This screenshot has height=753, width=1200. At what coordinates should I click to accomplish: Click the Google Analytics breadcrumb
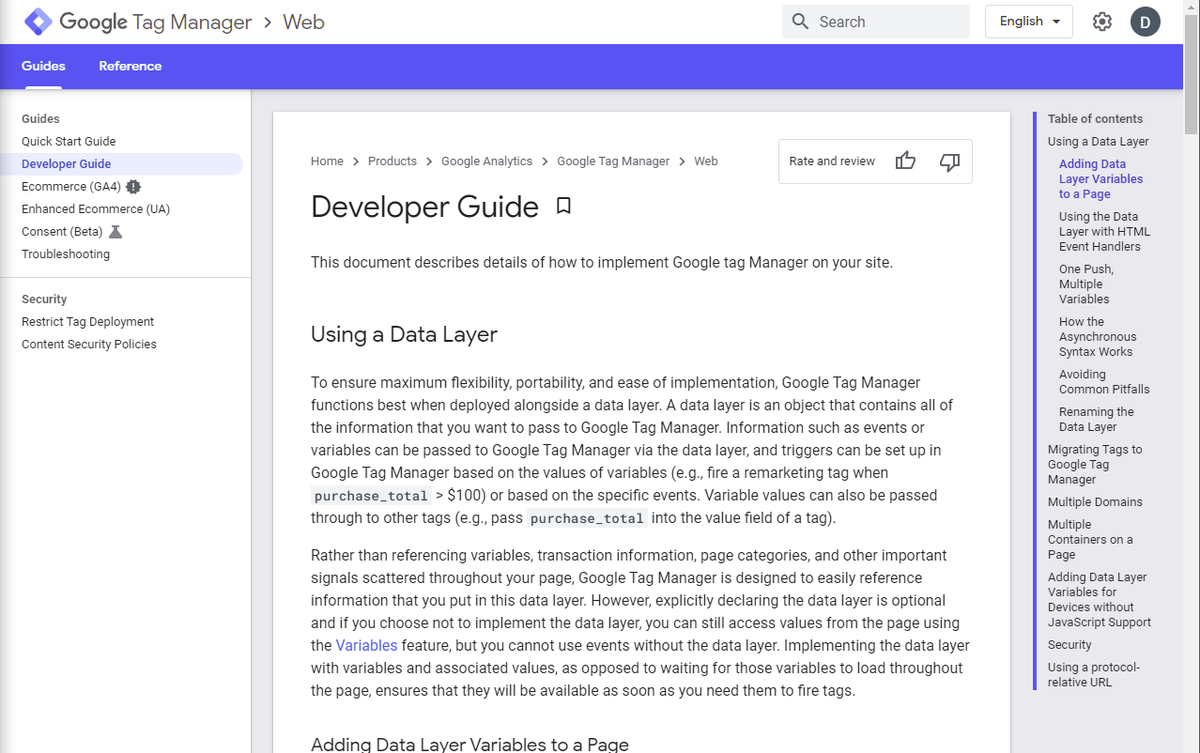point(487,161)
